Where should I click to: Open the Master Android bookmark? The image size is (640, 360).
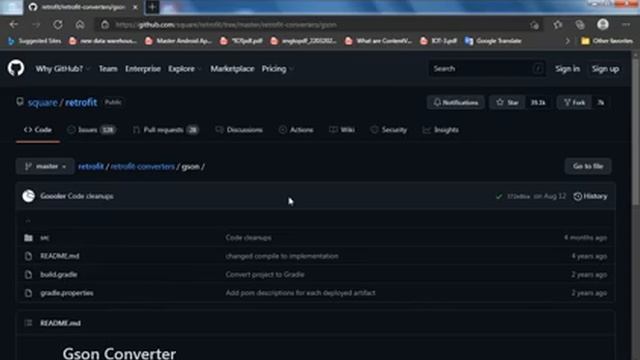(x=178, y=41)
